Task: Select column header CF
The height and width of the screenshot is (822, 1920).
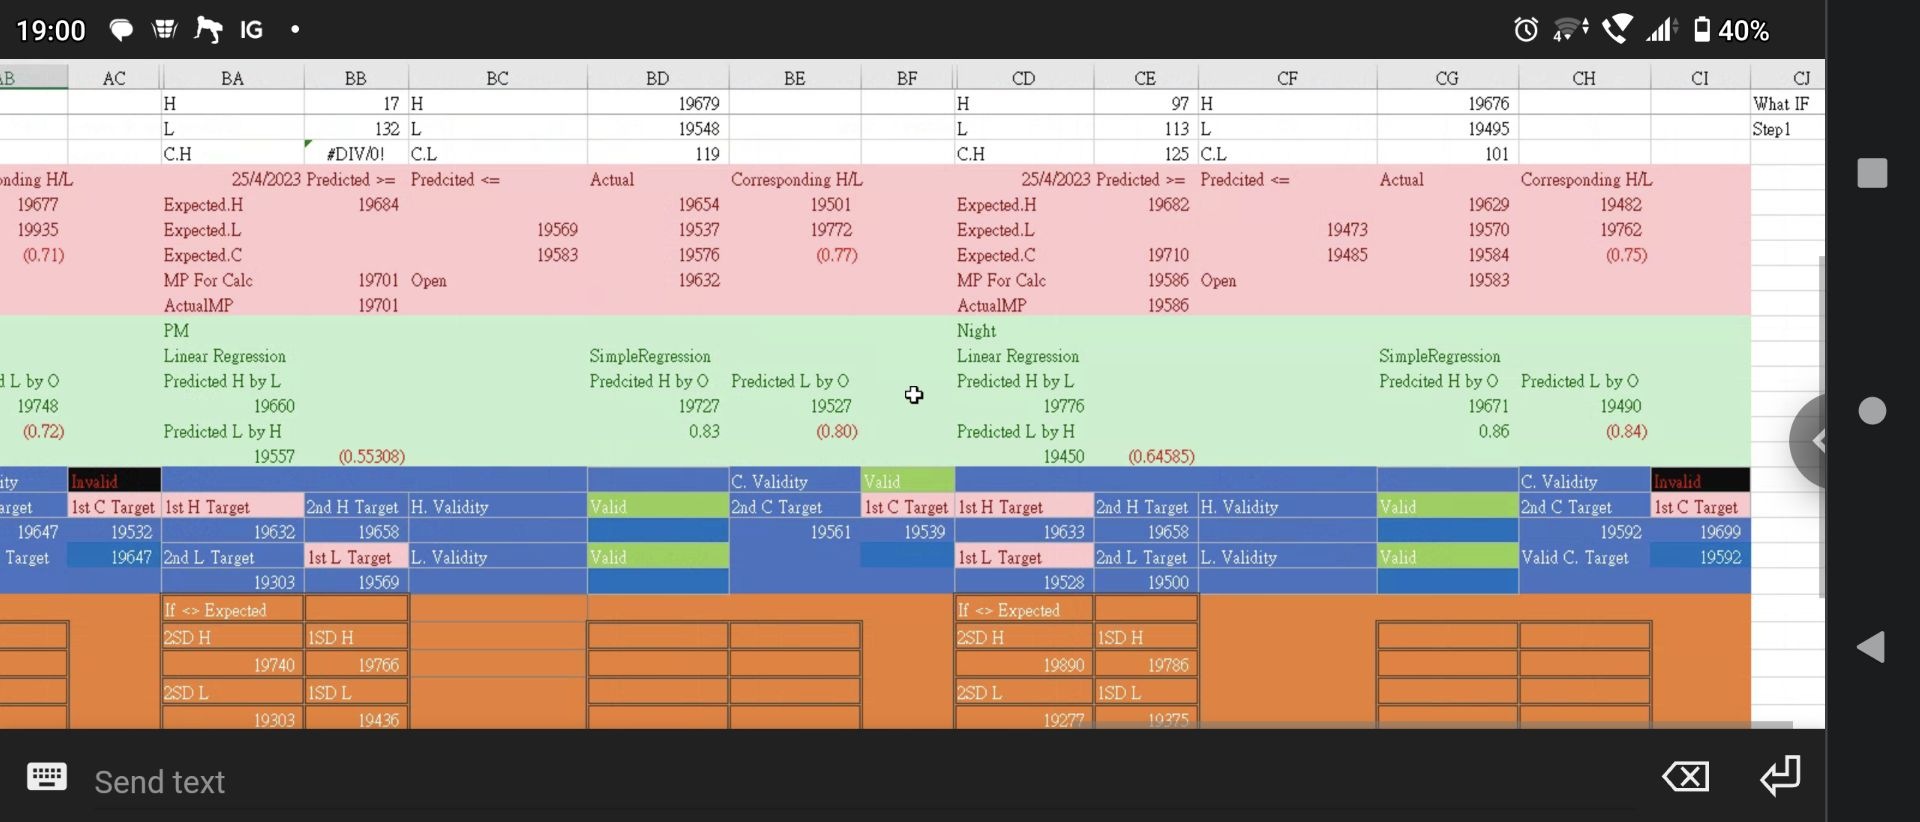Action: click(1286, 78)
